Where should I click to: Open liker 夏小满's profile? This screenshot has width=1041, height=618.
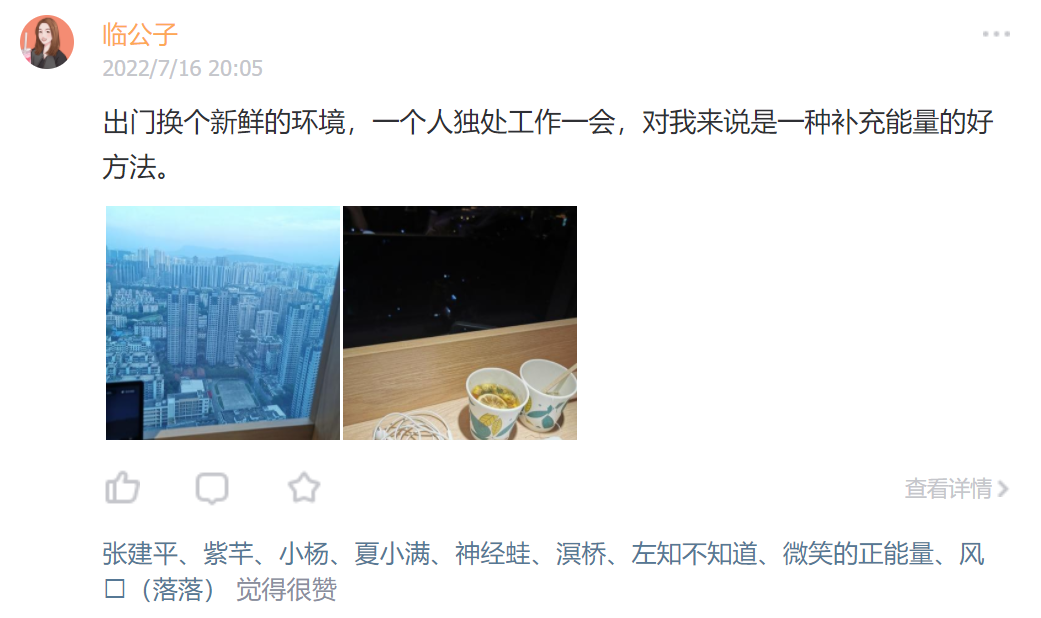pos(392,554)
